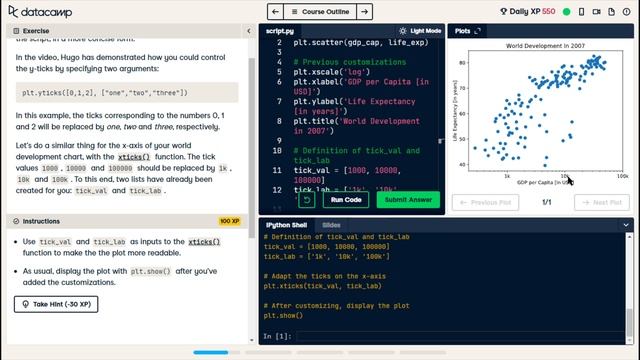Click the green status dot
The image size is (640, 360).
567,12
